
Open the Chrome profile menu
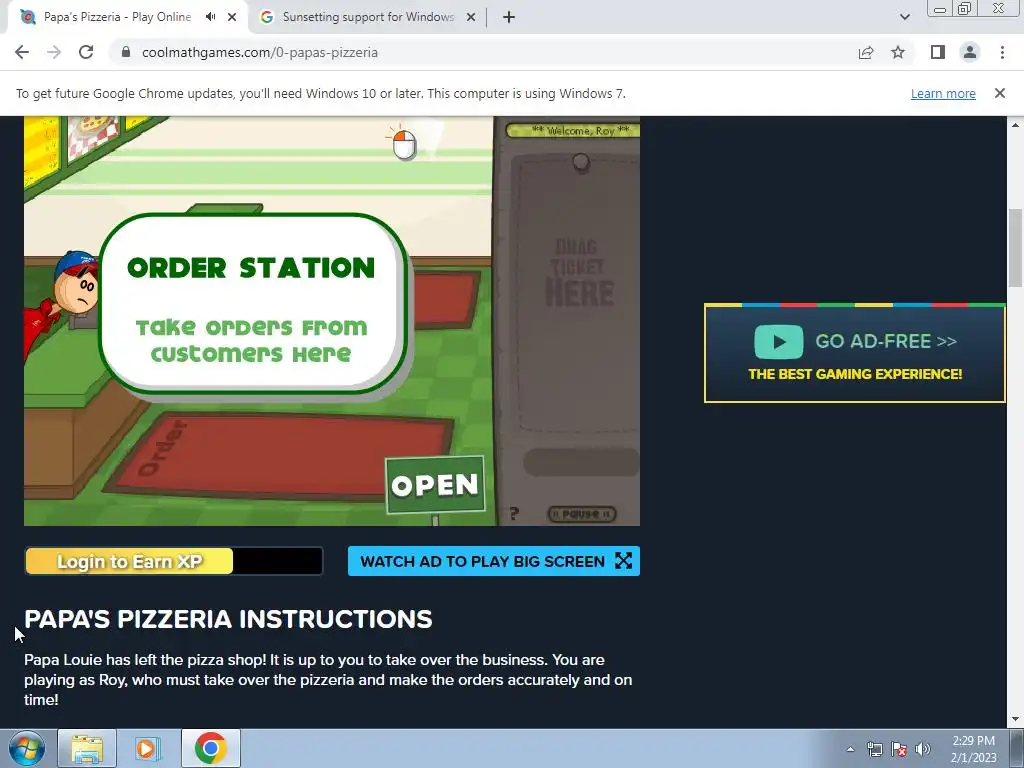point(970,52)
